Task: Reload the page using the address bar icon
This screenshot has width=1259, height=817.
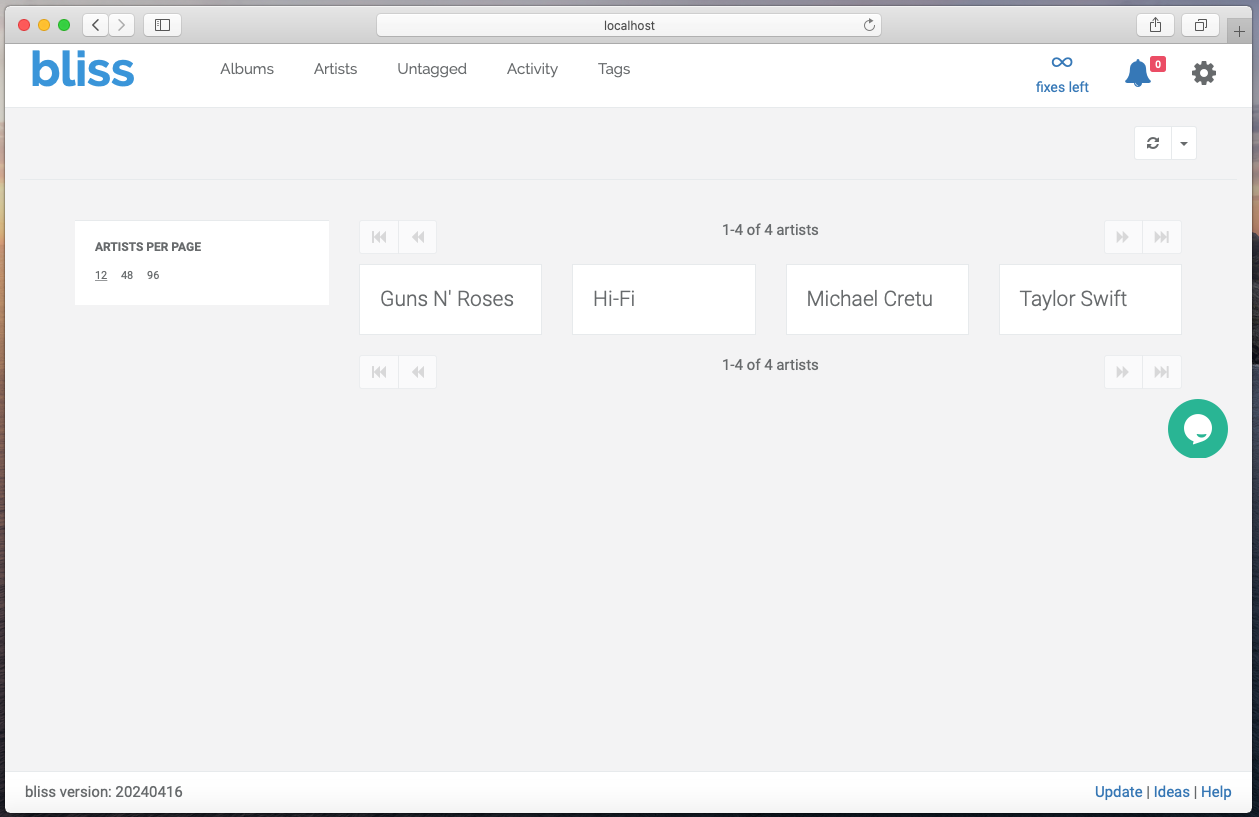Action: point(869,25)
